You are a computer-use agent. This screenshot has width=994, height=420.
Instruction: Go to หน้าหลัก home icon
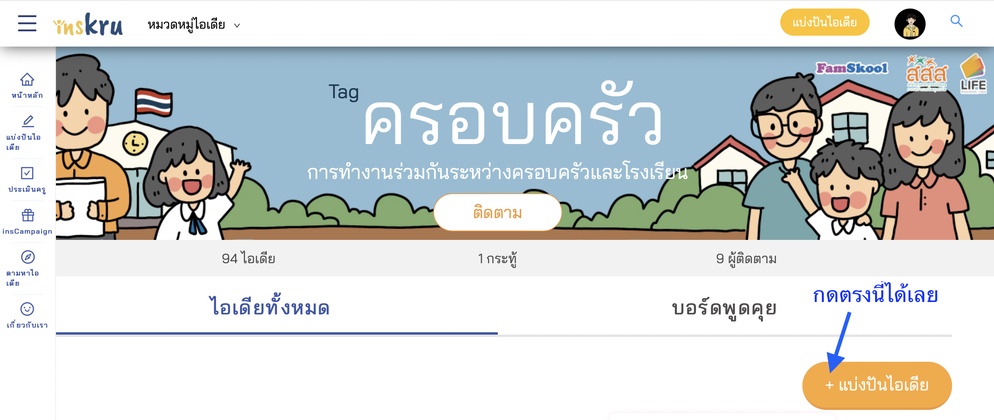pos(27,79)
